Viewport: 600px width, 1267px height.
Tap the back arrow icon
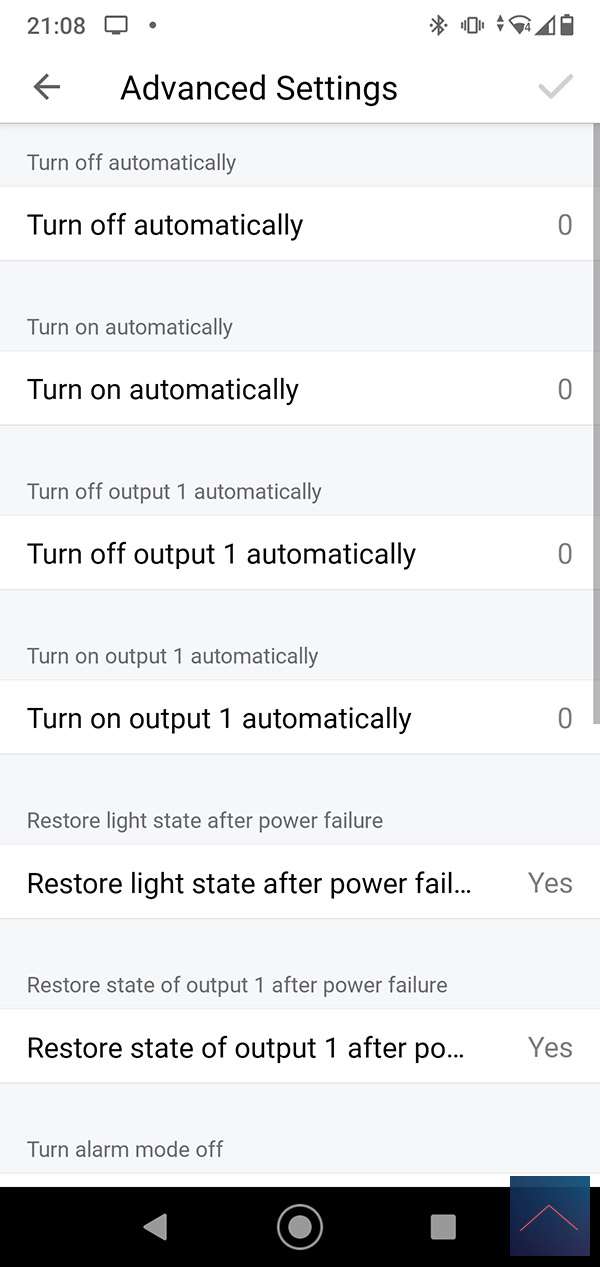coord(47,88)
